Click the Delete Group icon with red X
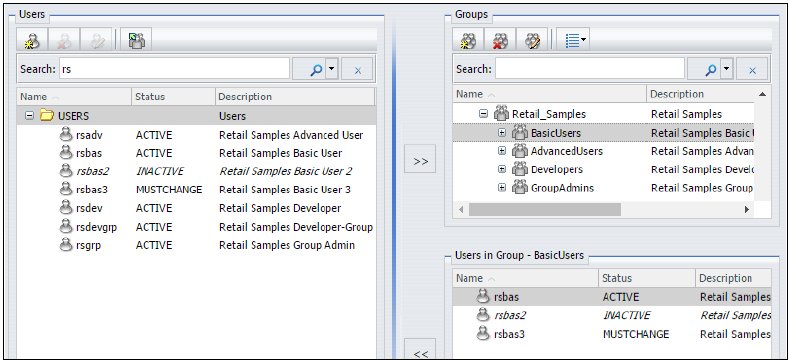 click(x=501, y=40)
